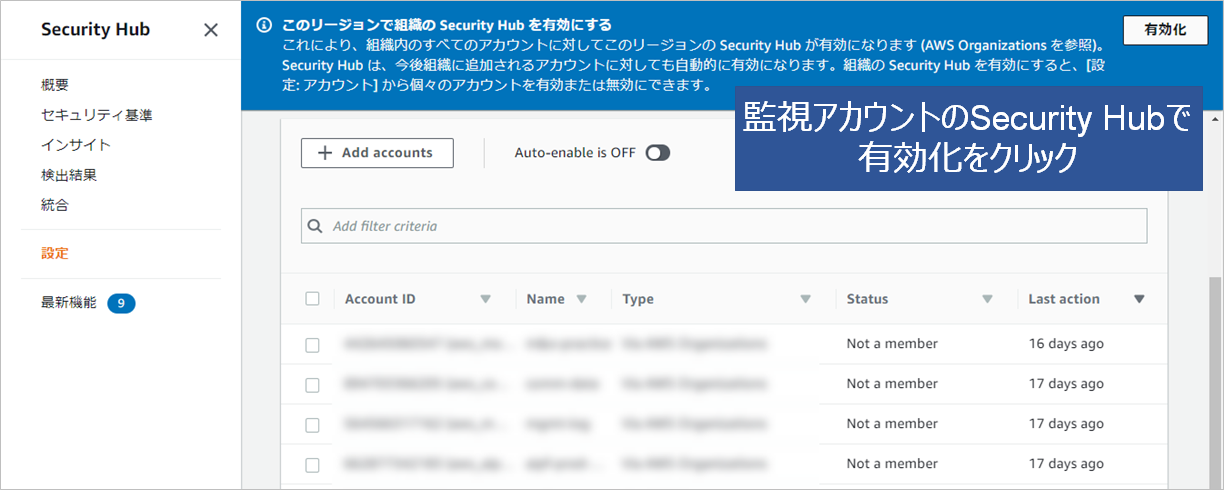Viewport: 1224px width, 490px height.
Task: Click the 9 badge beside 最新機能
Action: pyautogui.click(x=121, y=303)
